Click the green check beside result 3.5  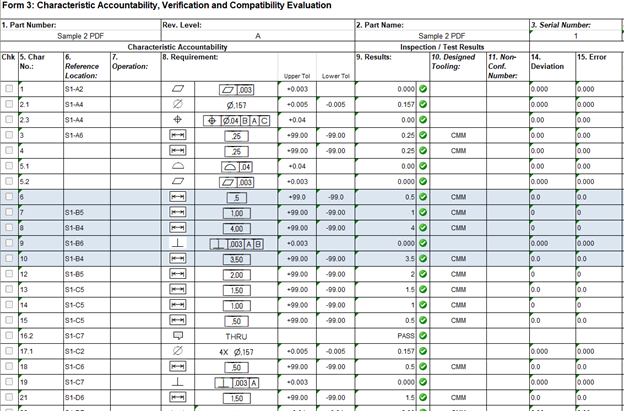pyautogui.click(x=423, y=259)
